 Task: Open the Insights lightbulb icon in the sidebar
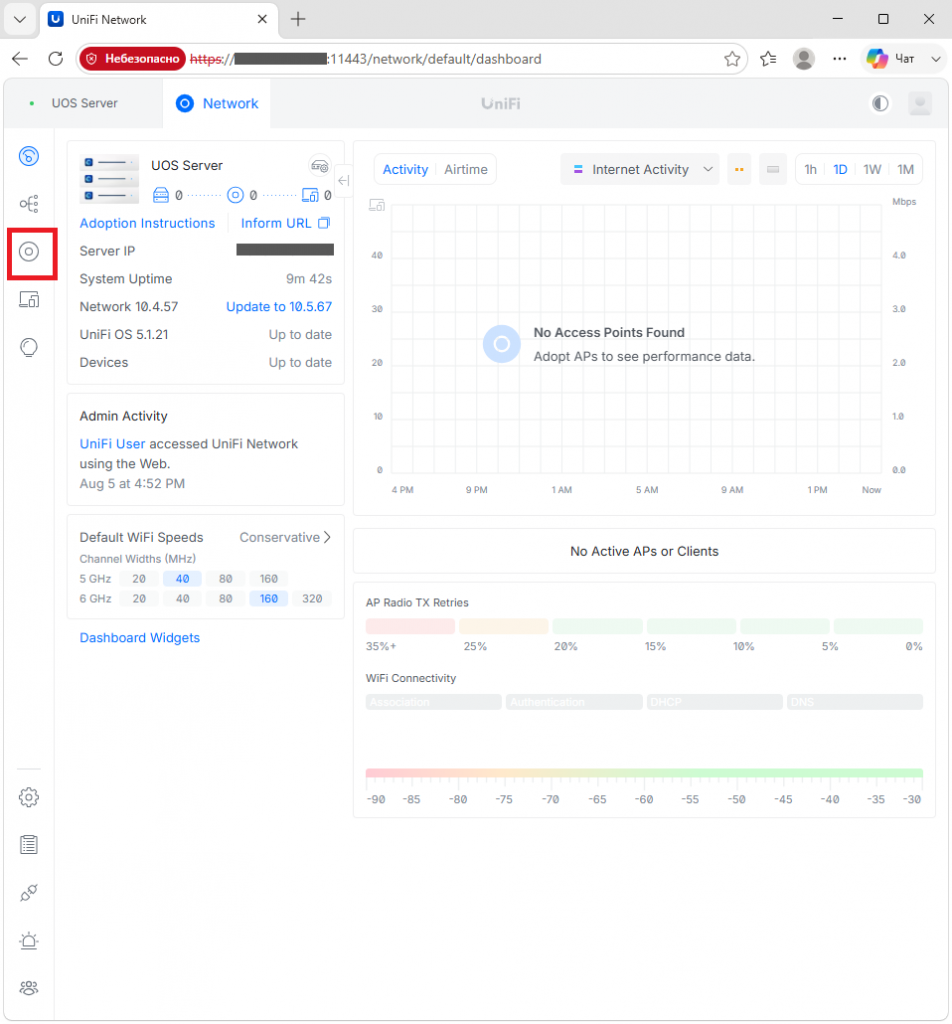click(x=29, y=347)
